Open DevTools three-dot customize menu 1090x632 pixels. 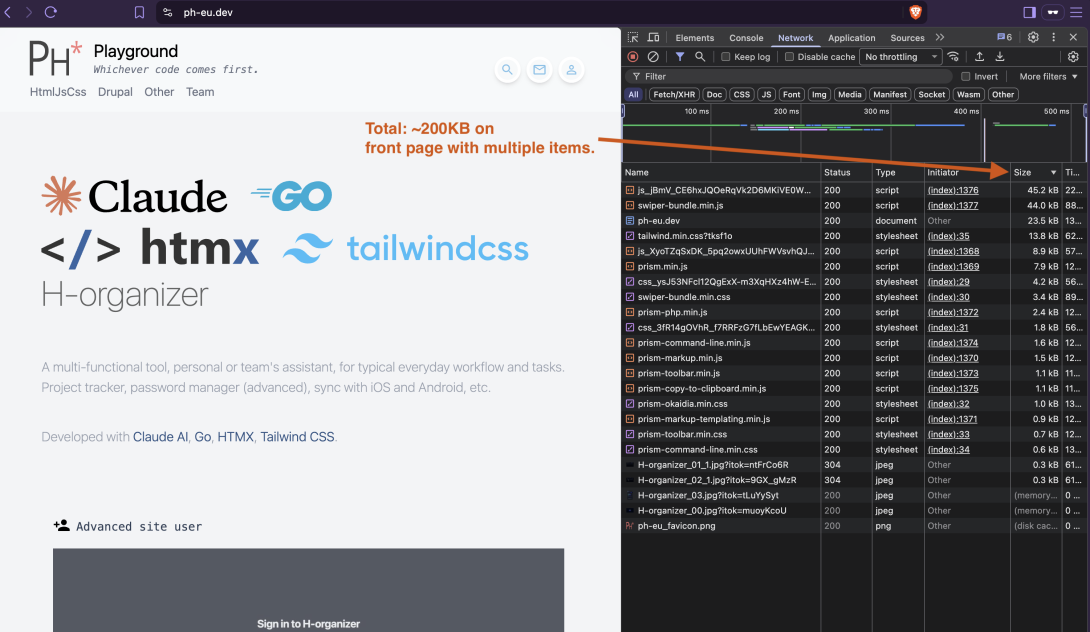[1053, 38]
